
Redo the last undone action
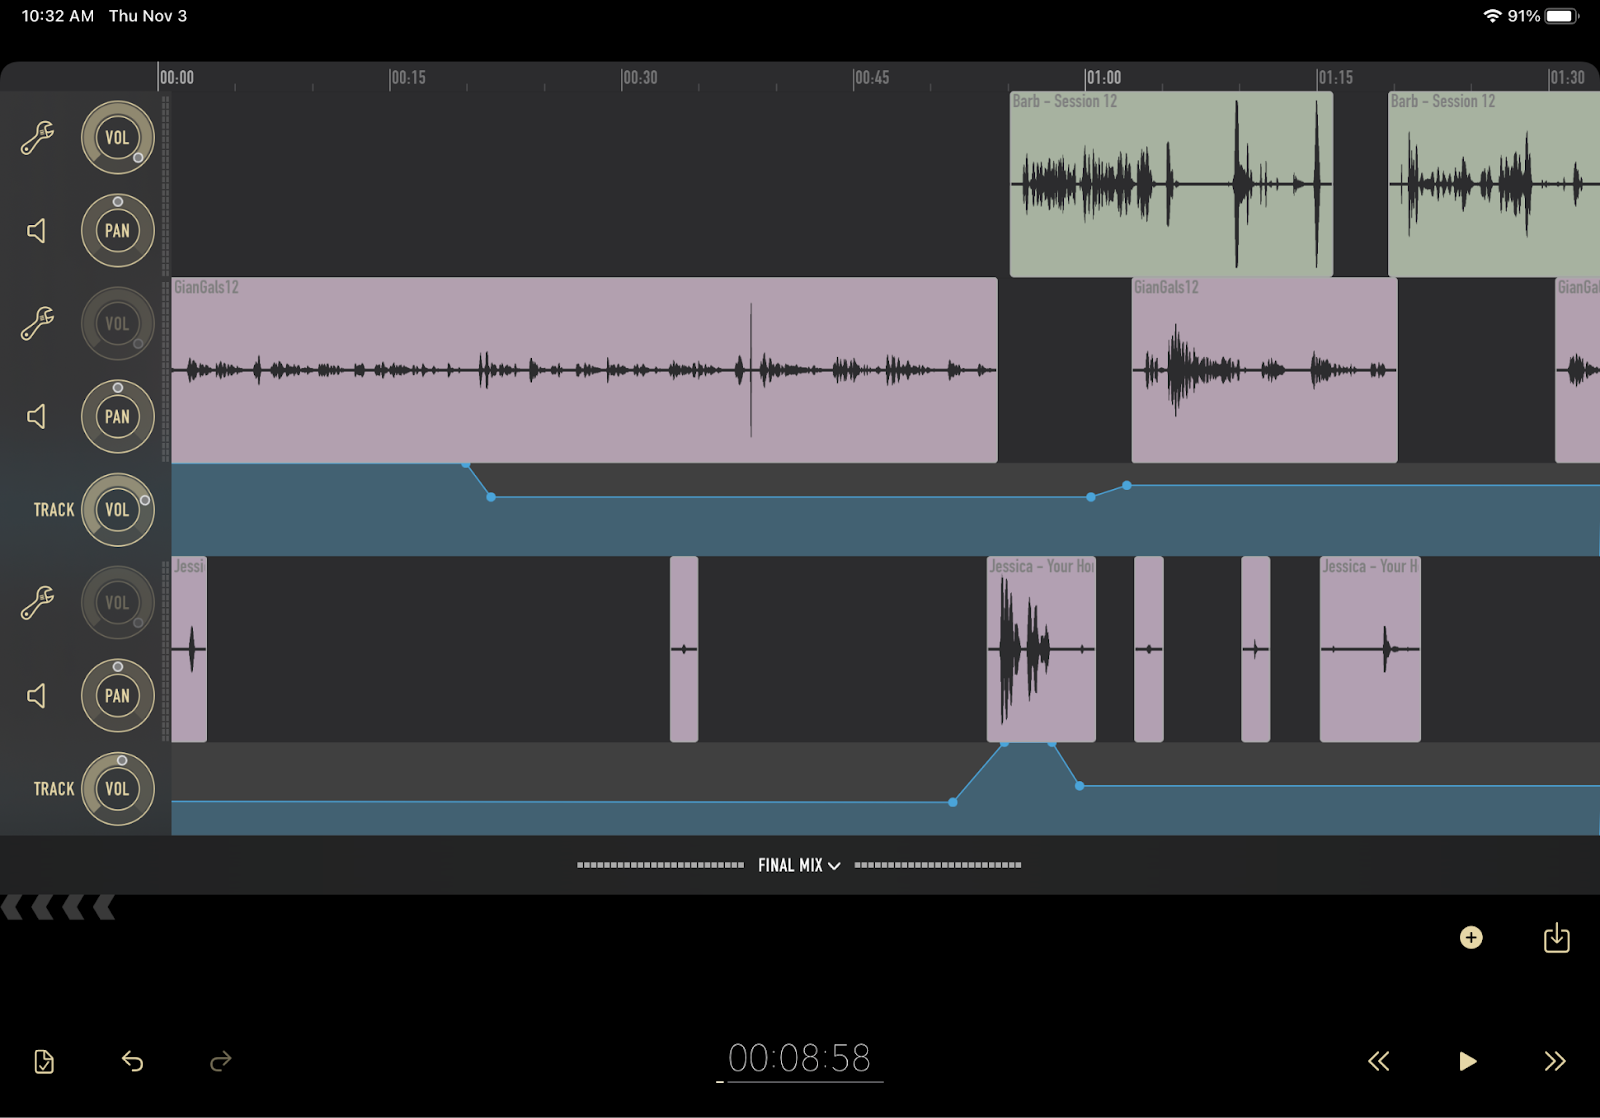220,1061
